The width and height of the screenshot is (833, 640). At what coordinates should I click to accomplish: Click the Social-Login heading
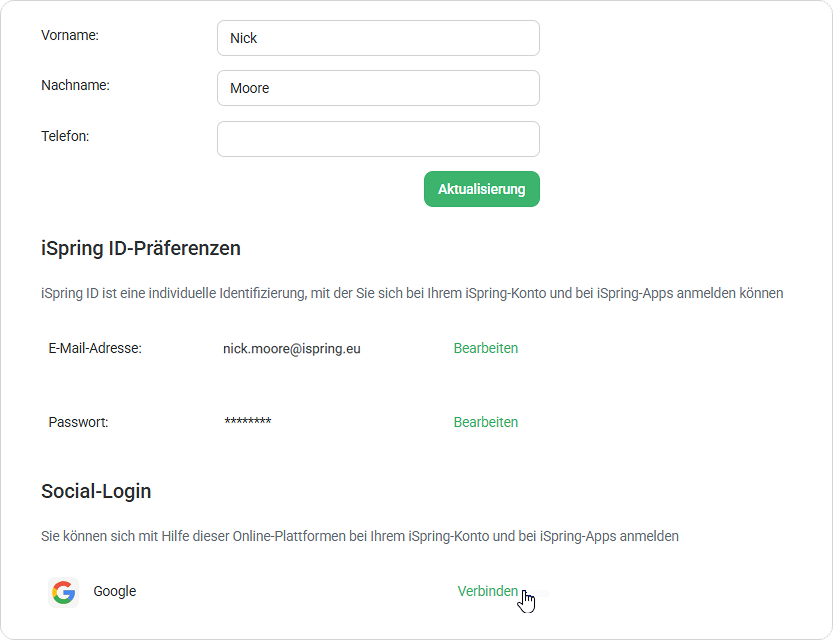pyautogui.click(x=96, y=491)
